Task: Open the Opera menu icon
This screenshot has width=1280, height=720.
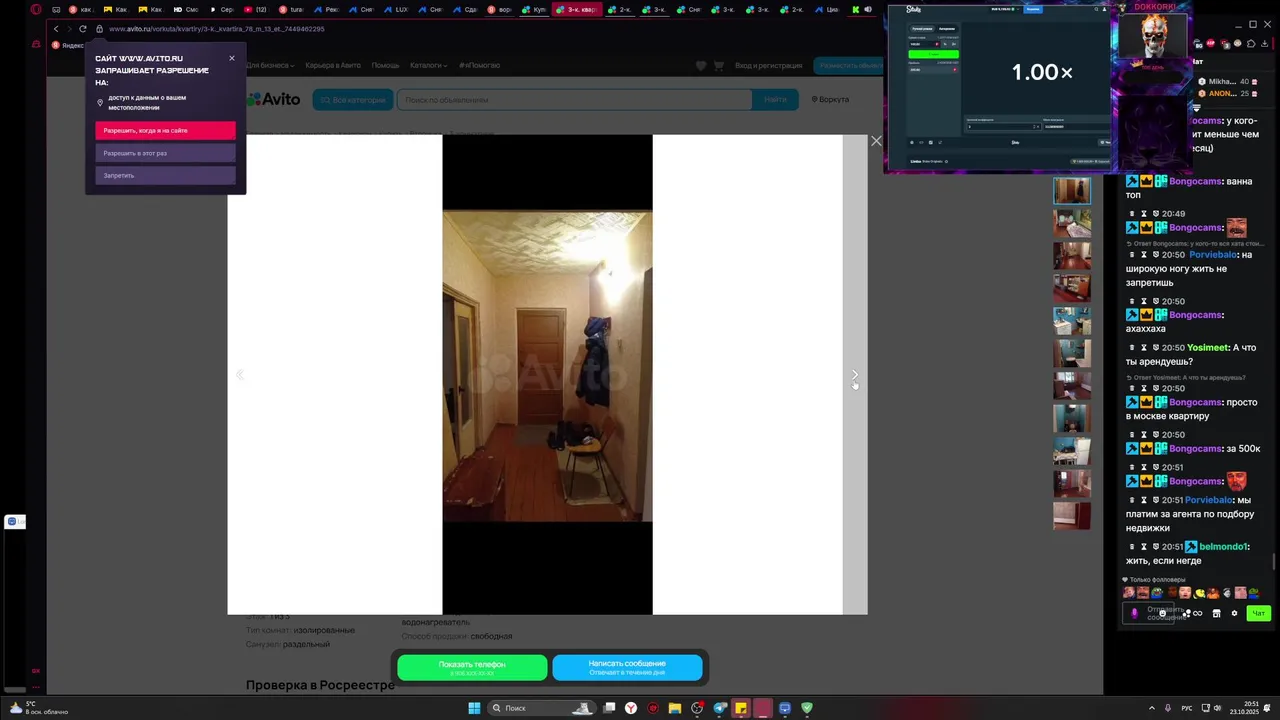Action: pos(36,9)
